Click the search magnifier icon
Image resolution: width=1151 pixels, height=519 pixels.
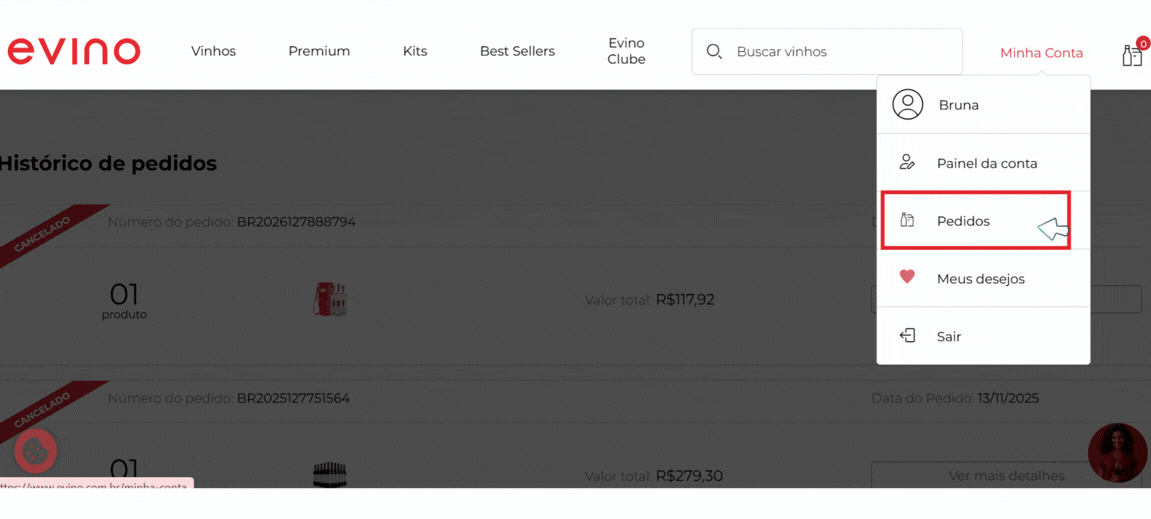pos(714,51)
